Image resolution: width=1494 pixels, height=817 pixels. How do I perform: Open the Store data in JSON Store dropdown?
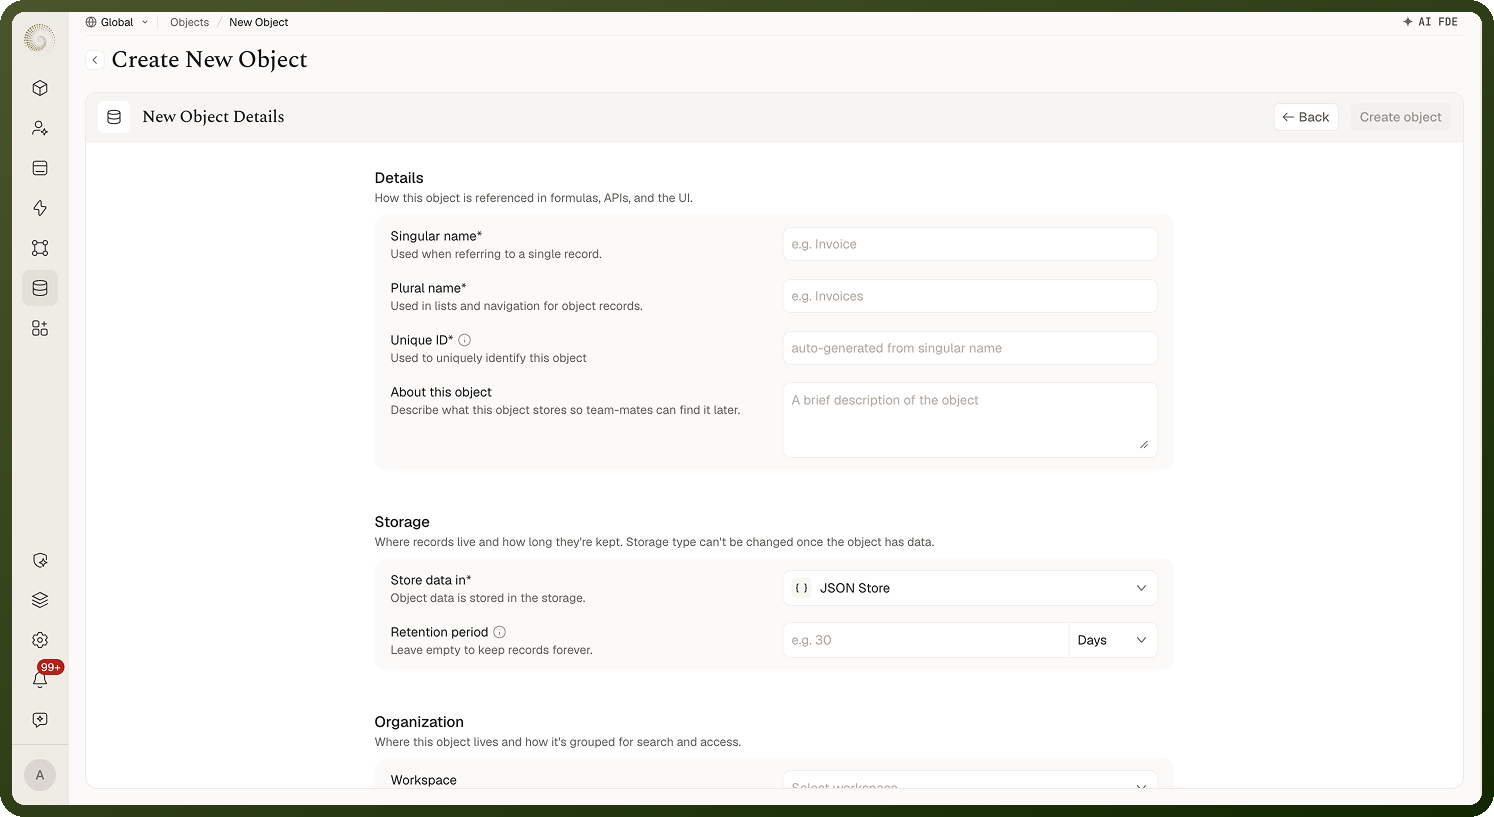[970, 588]
